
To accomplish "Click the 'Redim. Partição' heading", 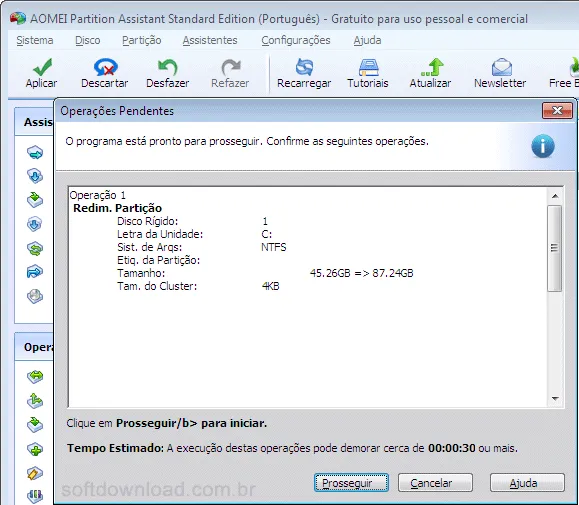I will [117, 208].
